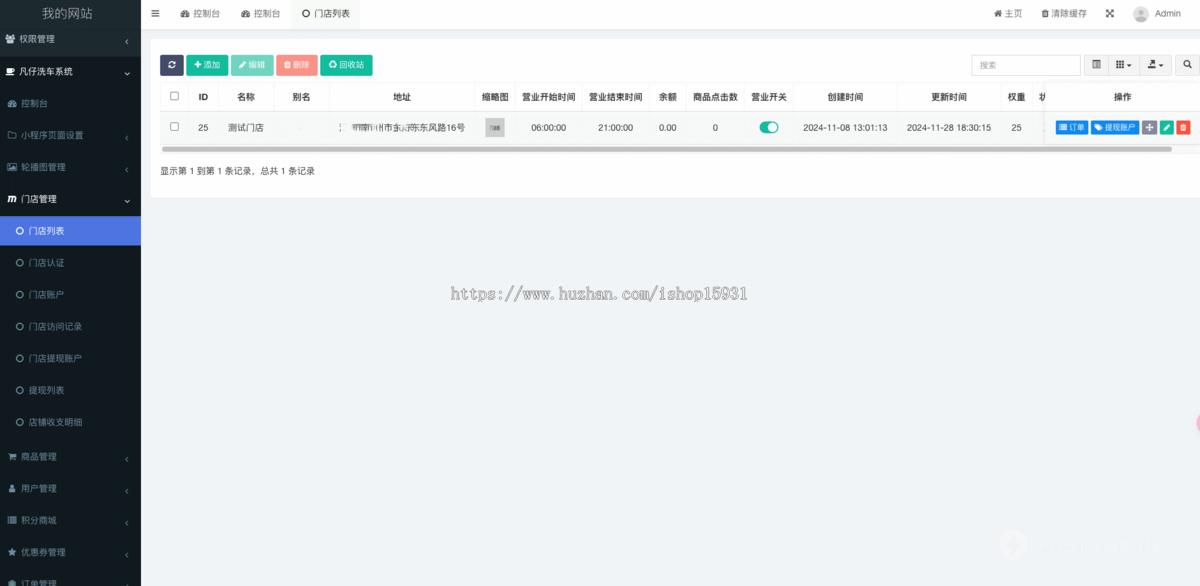Viewport: 1200px width, 586px height.
Task: Click the hamburger menu icon to collapse sidebar
Action: coord(155,13)
